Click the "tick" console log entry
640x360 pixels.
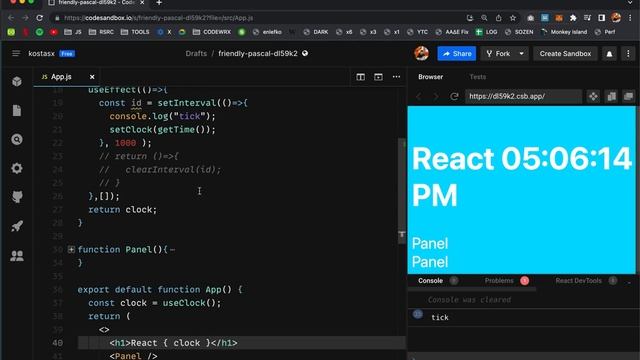[x=440, y=317]
